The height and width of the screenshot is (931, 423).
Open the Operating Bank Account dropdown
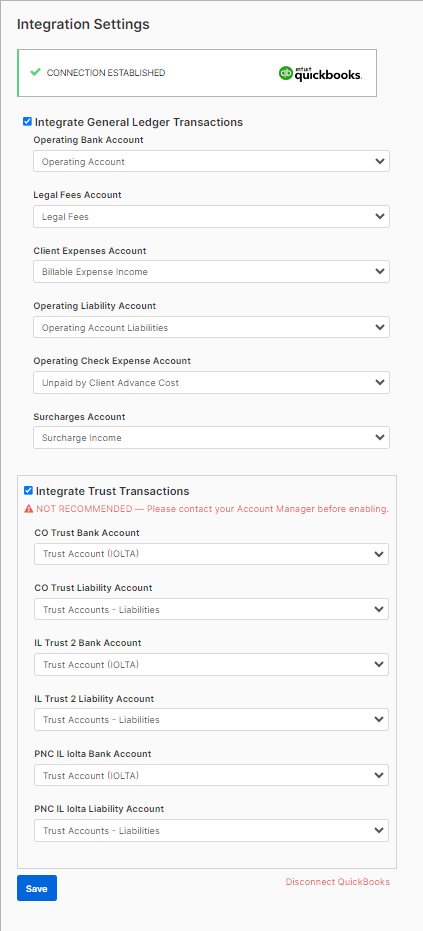tap(212, 162)
